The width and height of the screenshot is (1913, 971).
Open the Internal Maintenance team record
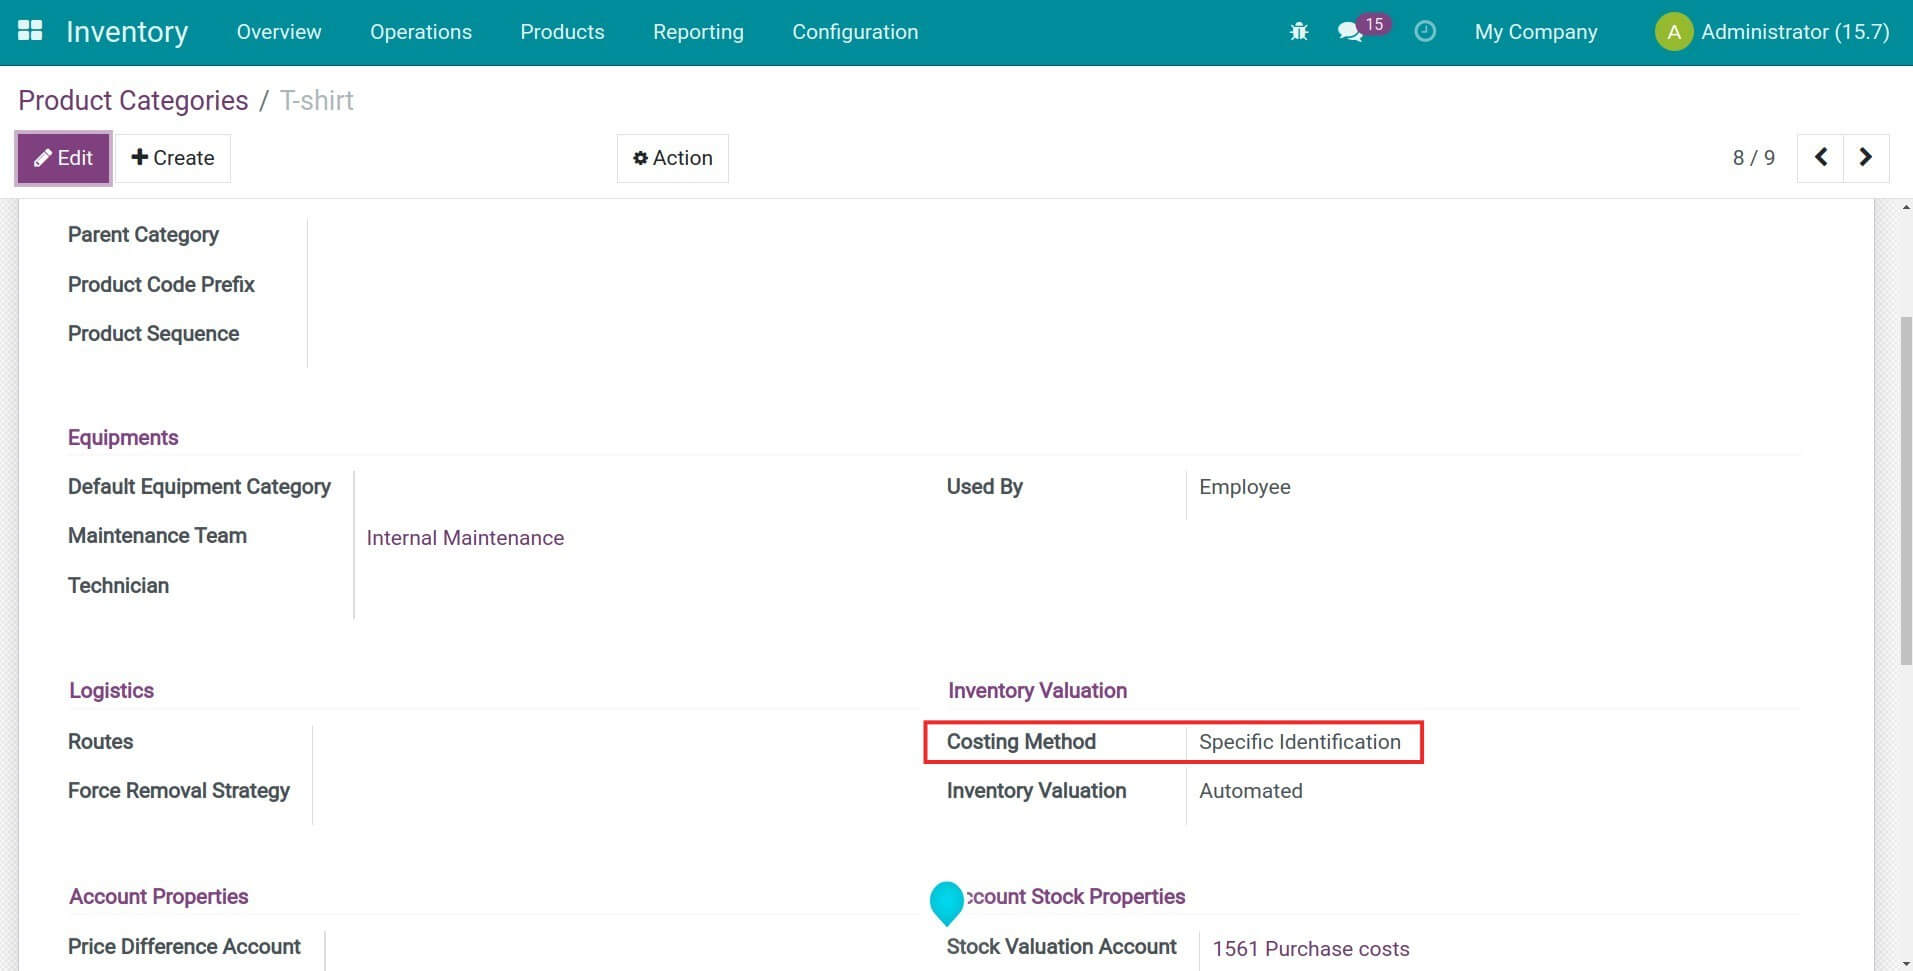coord(465,537)
